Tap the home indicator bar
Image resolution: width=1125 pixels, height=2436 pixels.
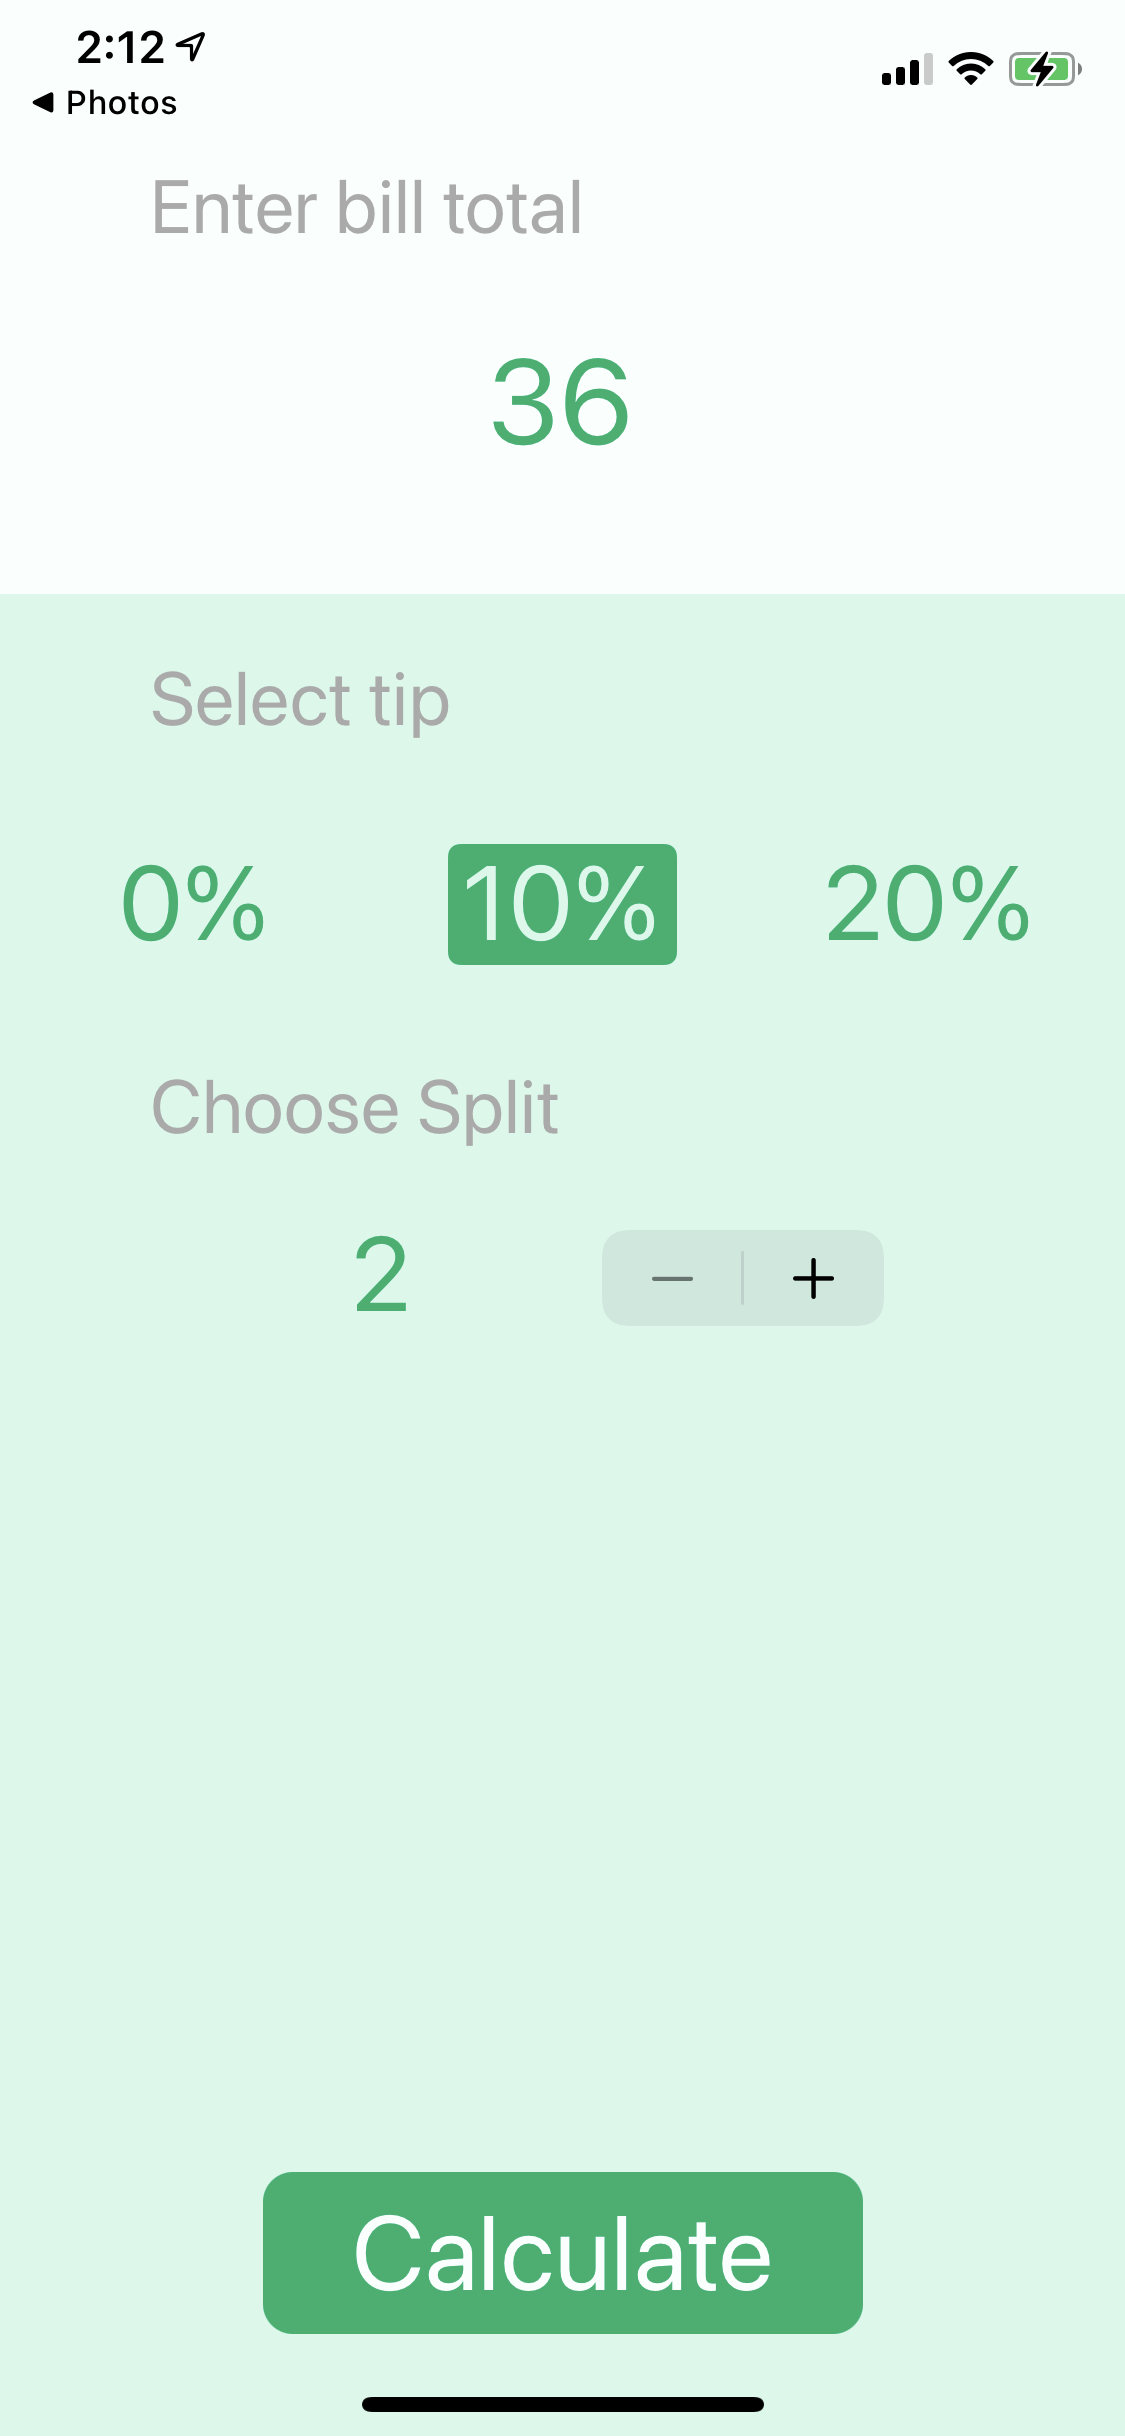click(x=562, y=2405)
